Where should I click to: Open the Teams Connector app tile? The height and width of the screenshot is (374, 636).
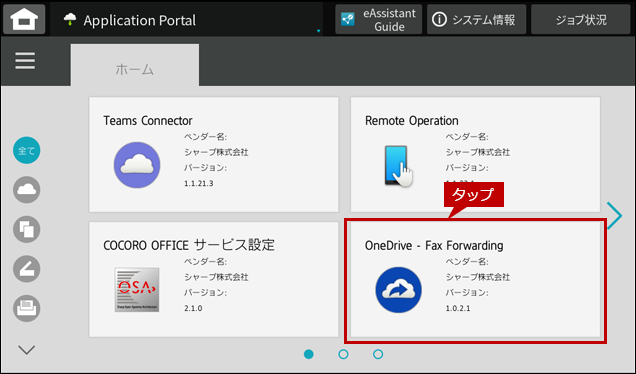pos(214,154)
